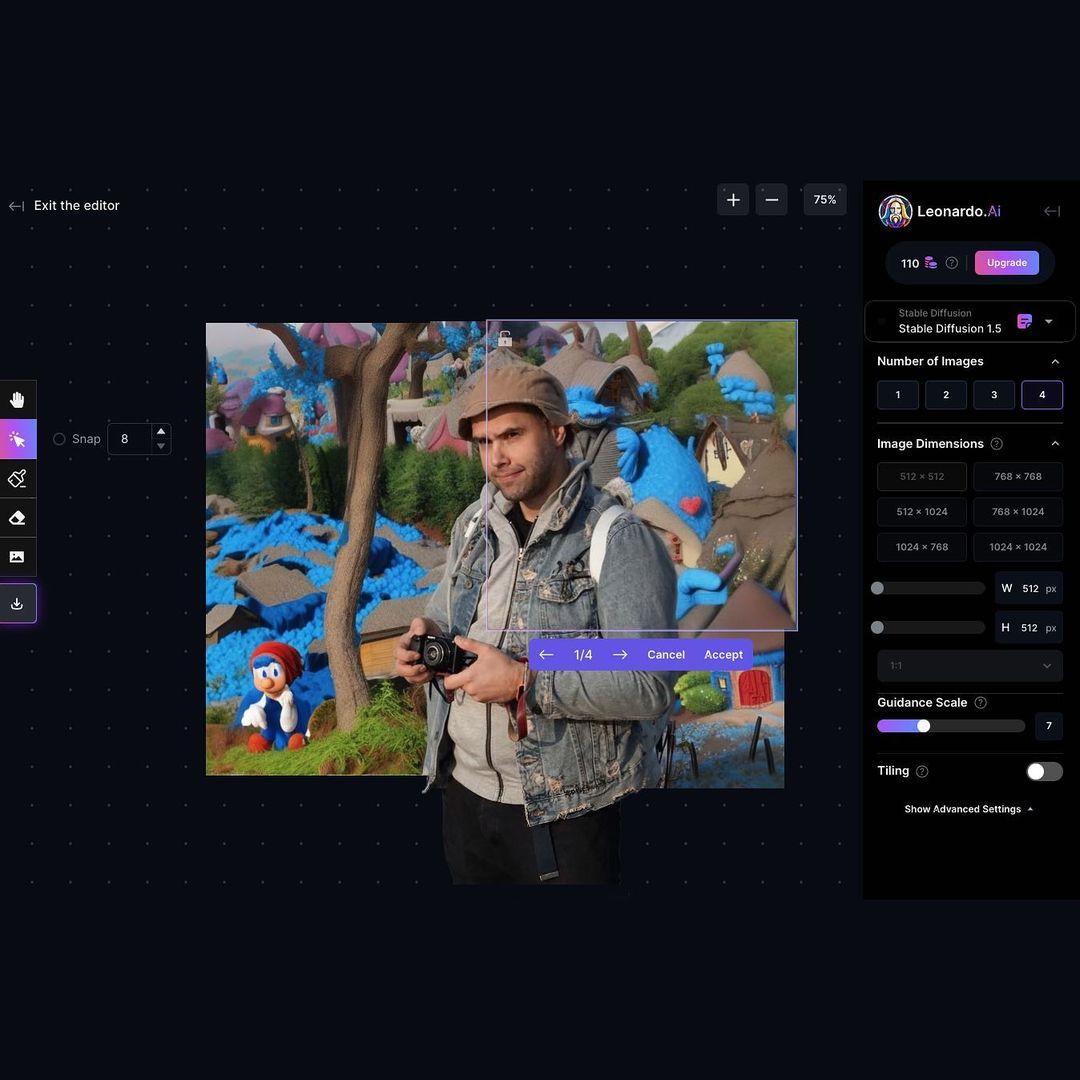
Task: Choose the 1024 × 768 dimension preset
Action: [x=922, y=547]
